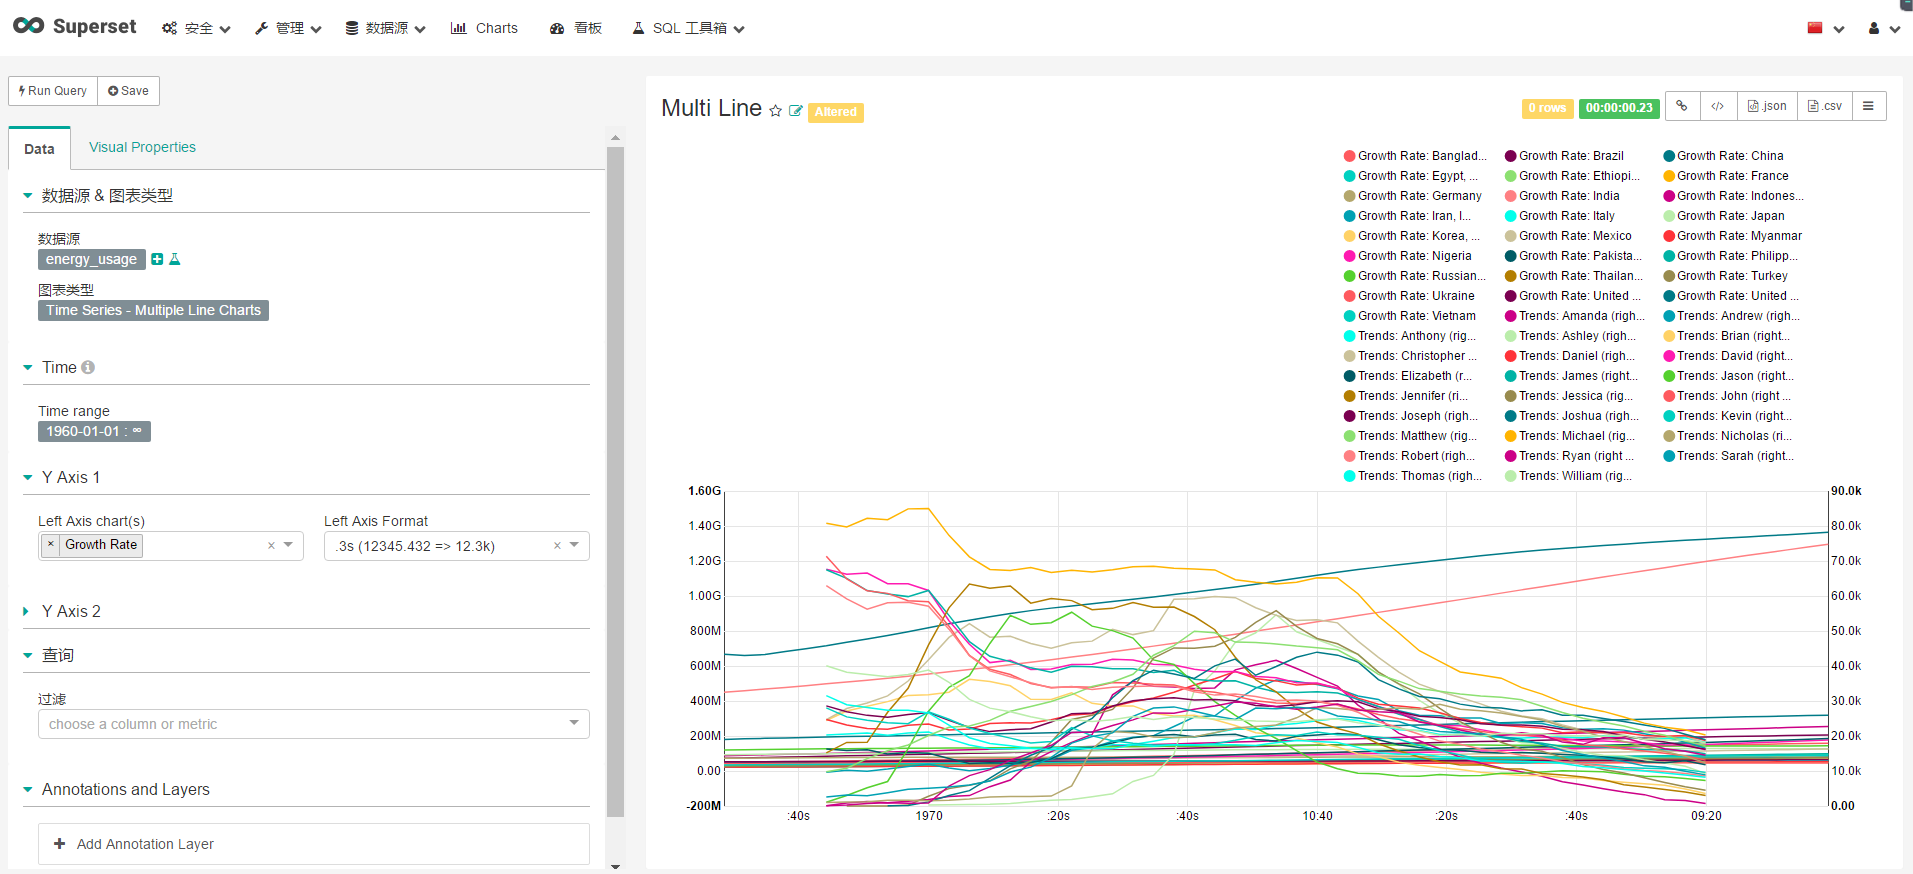Copy chart short link icon

click(x=1682, y=106)
